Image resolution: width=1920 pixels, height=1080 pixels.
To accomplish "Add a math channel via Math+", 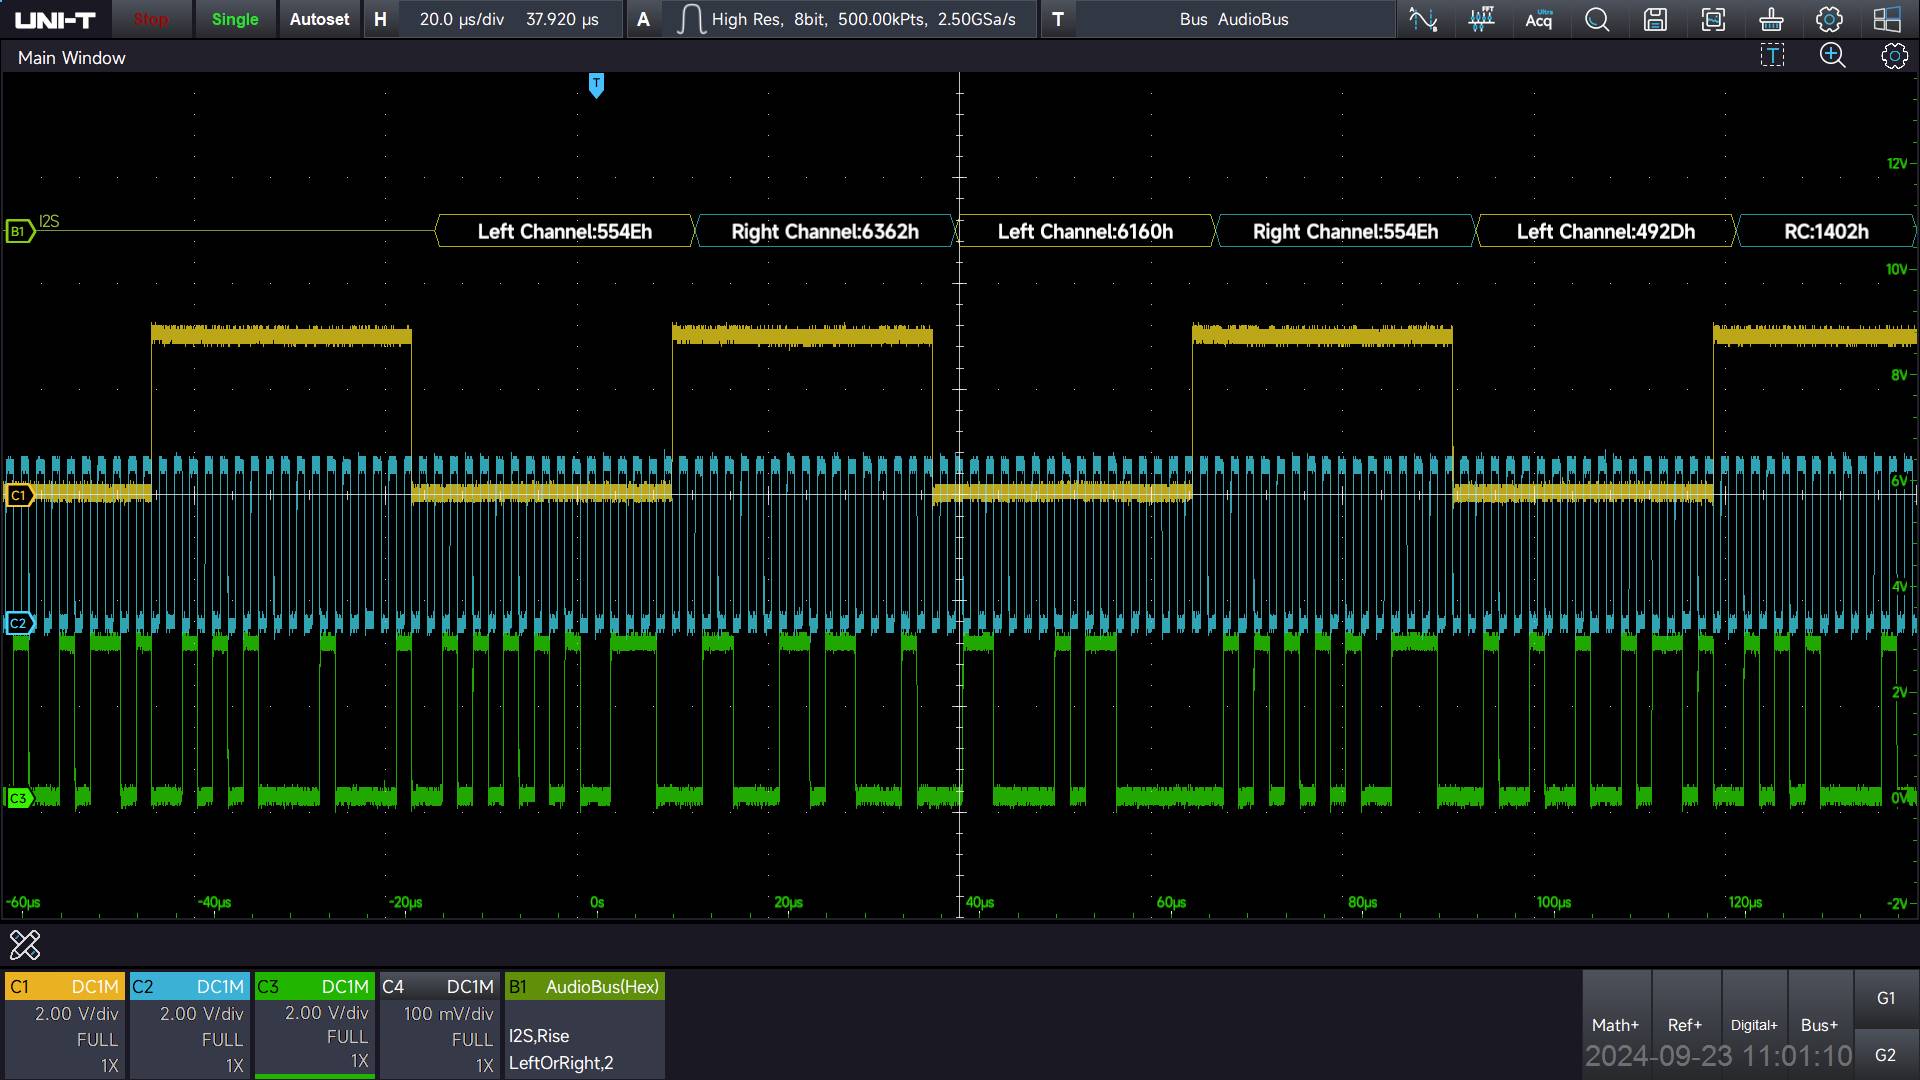I will pyautogui.click(x=1615, y=1024).
